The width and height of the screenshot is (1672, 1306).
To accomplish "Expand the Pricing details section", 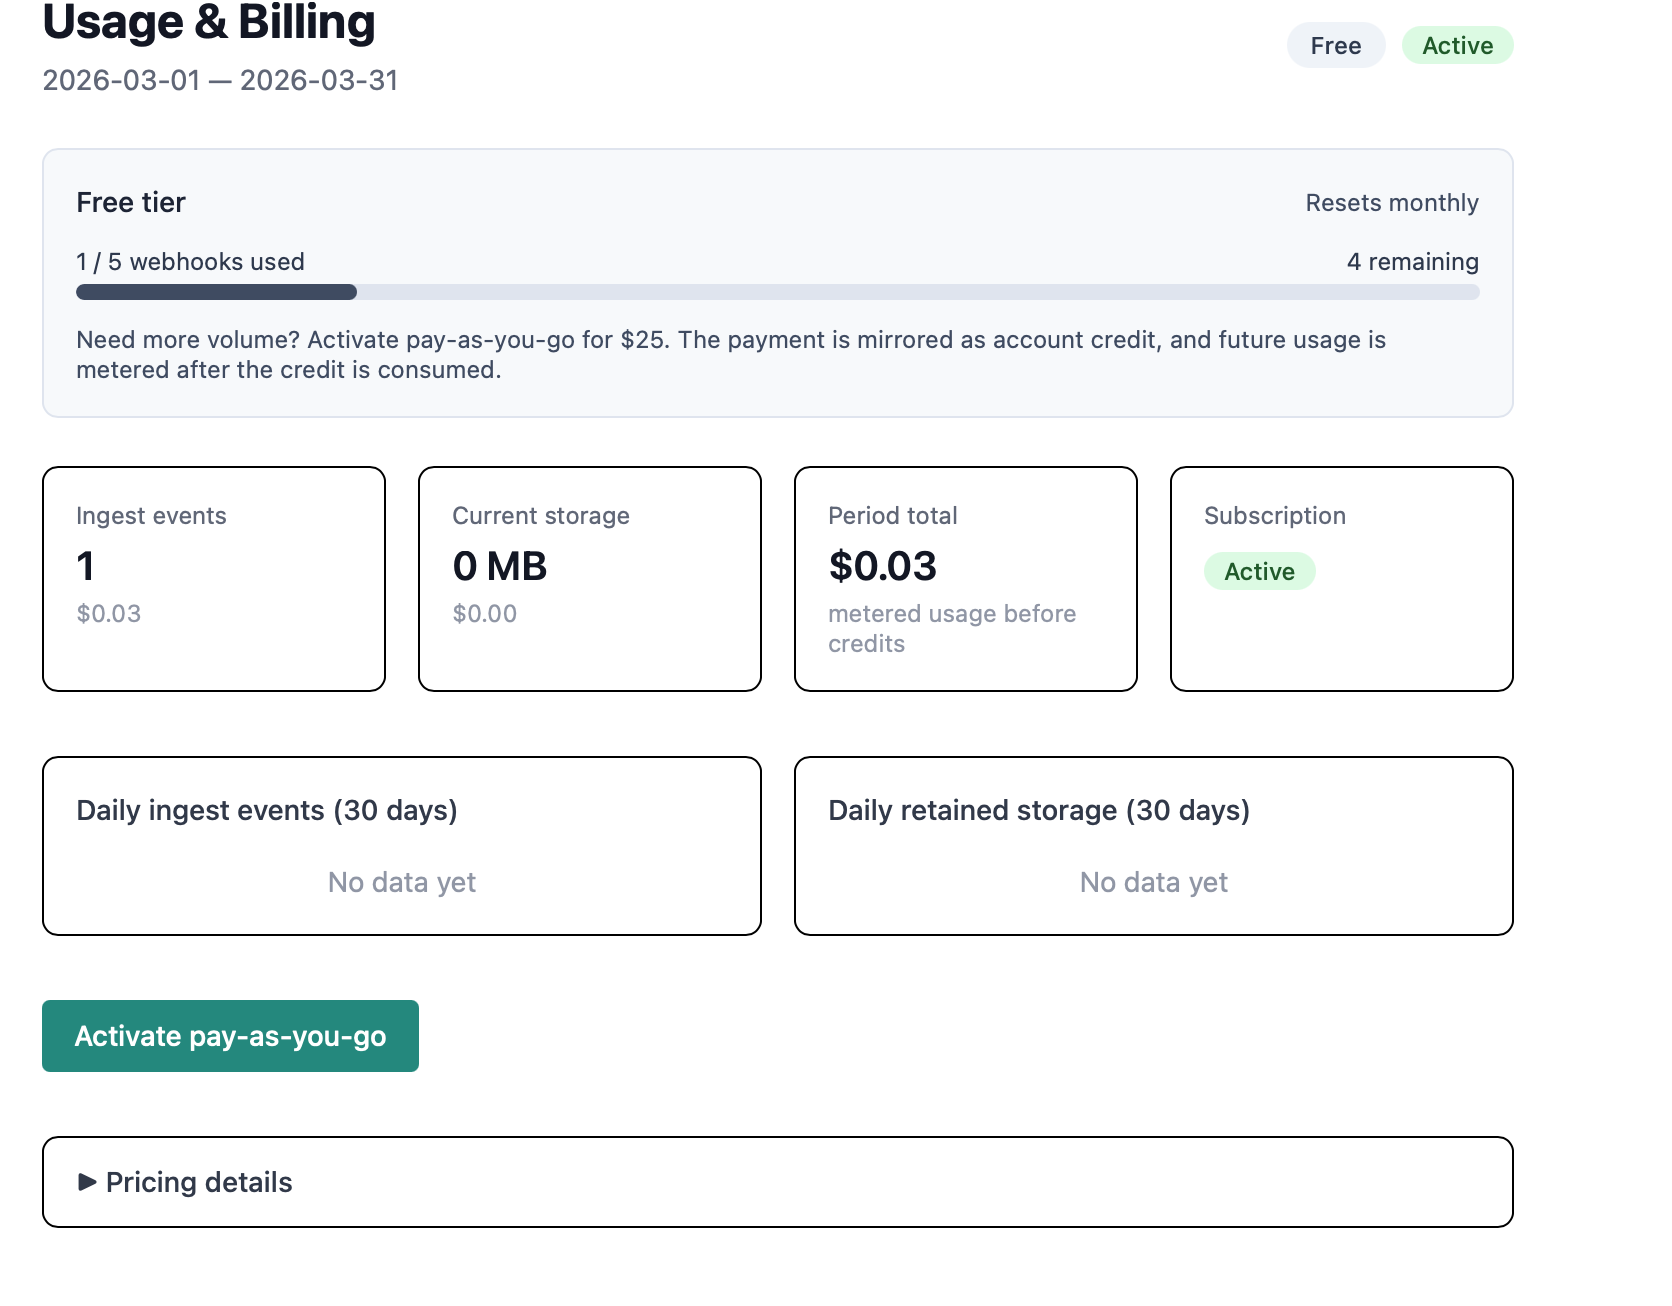I will point(198,1182).
